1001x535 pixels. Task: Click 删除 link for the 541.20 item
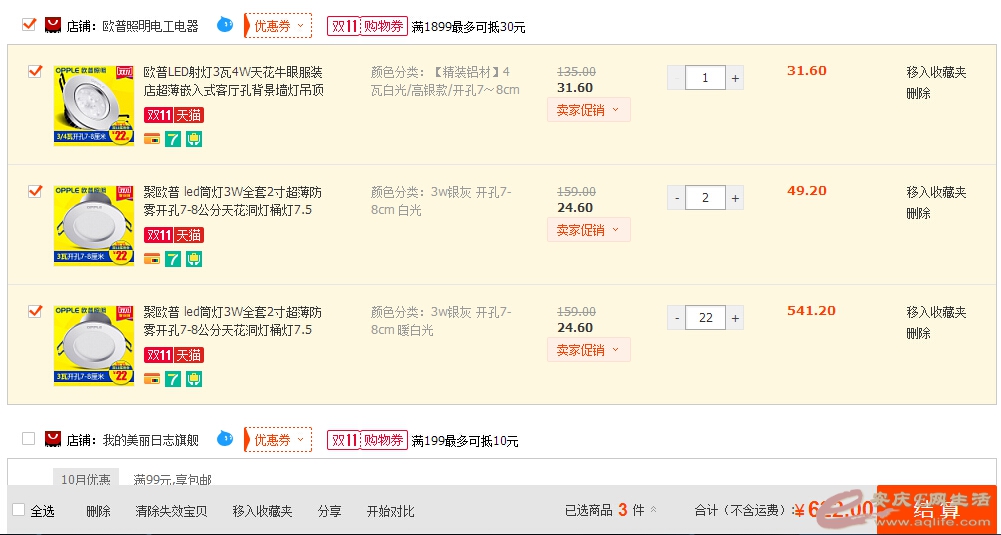pos(918,333)
